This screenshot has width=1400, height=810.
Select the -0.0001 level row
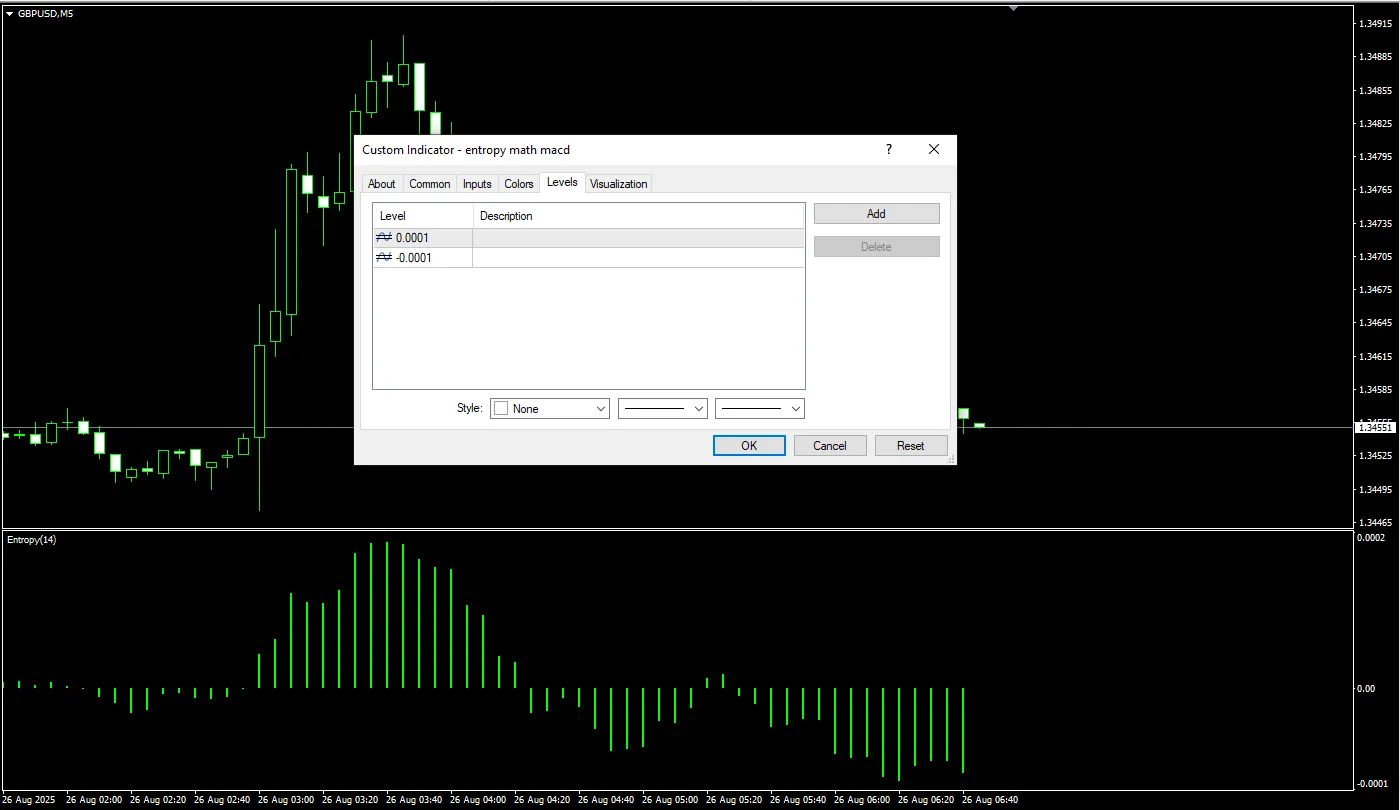click(x=588, y=258)
